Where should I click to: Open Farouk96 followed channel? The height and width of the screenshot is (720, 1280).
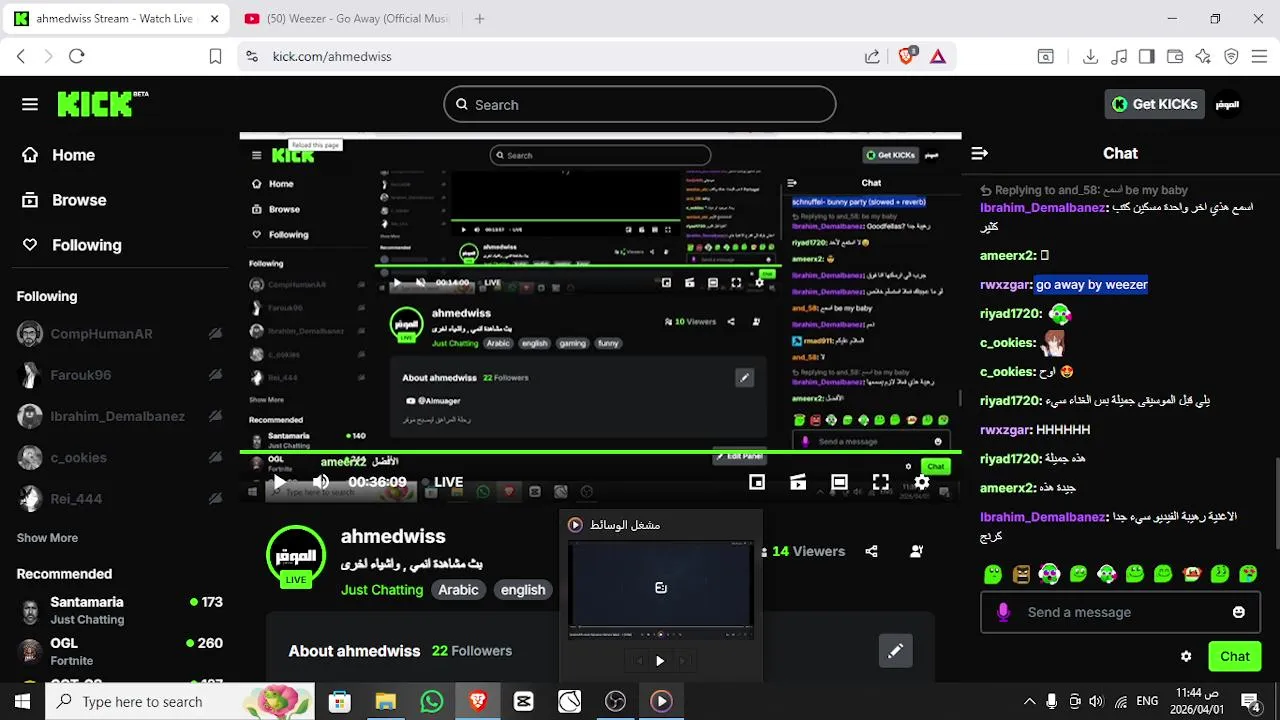(118, 375)
